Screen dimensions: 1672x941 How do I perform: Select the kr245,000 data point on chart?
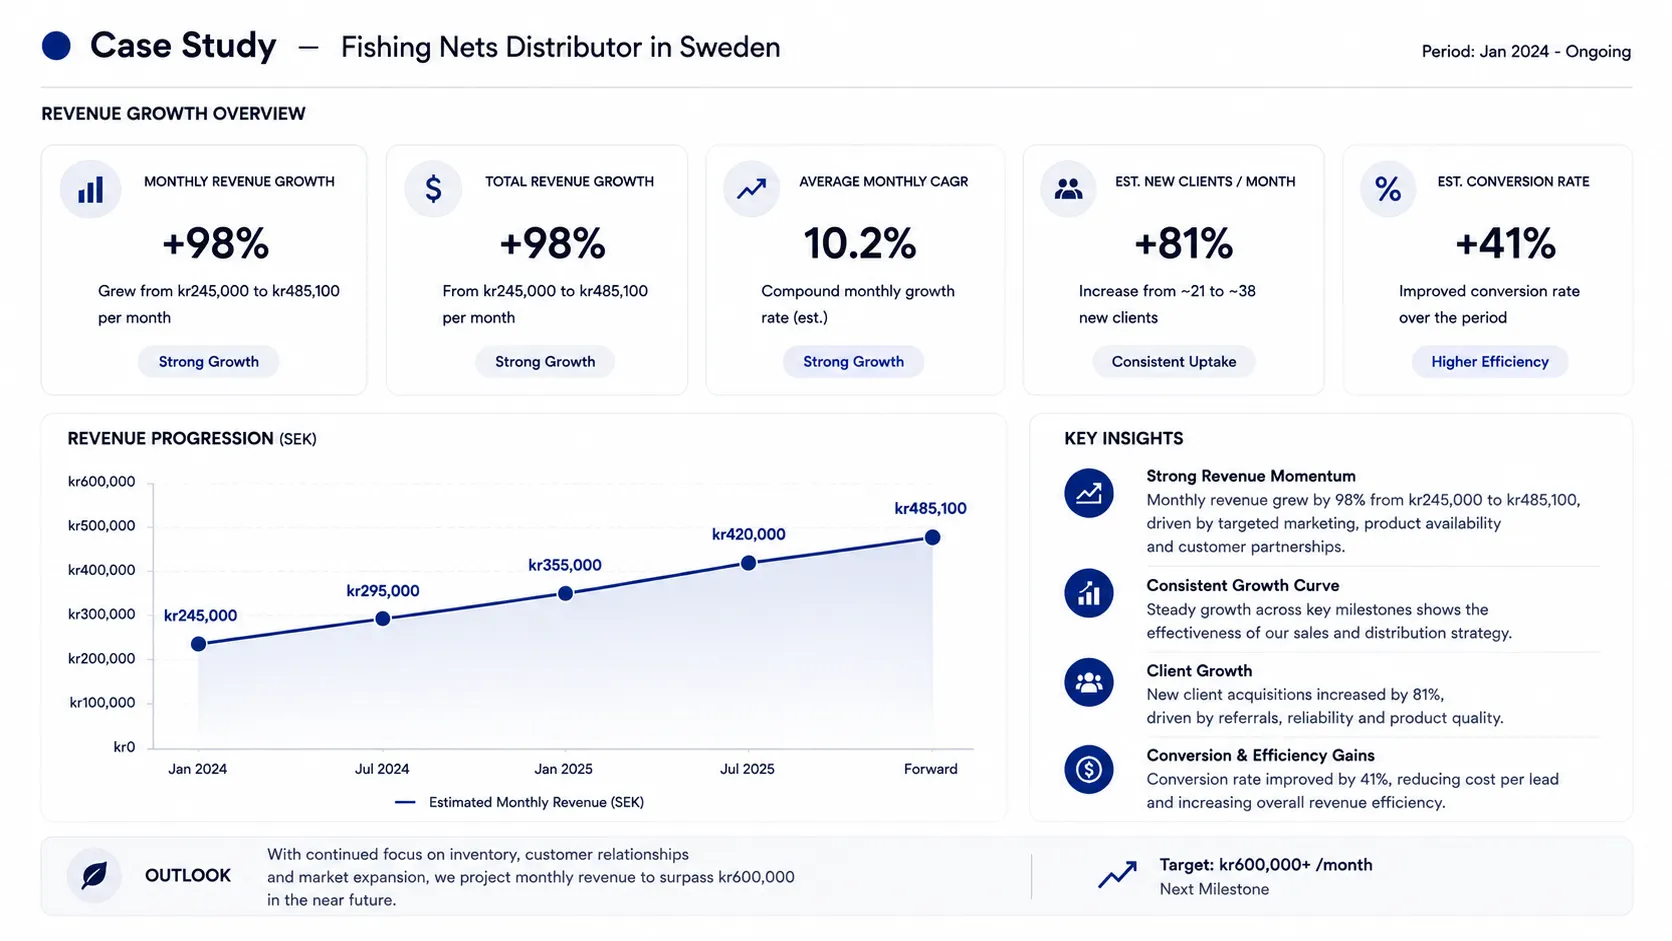[x=198, y=644]
